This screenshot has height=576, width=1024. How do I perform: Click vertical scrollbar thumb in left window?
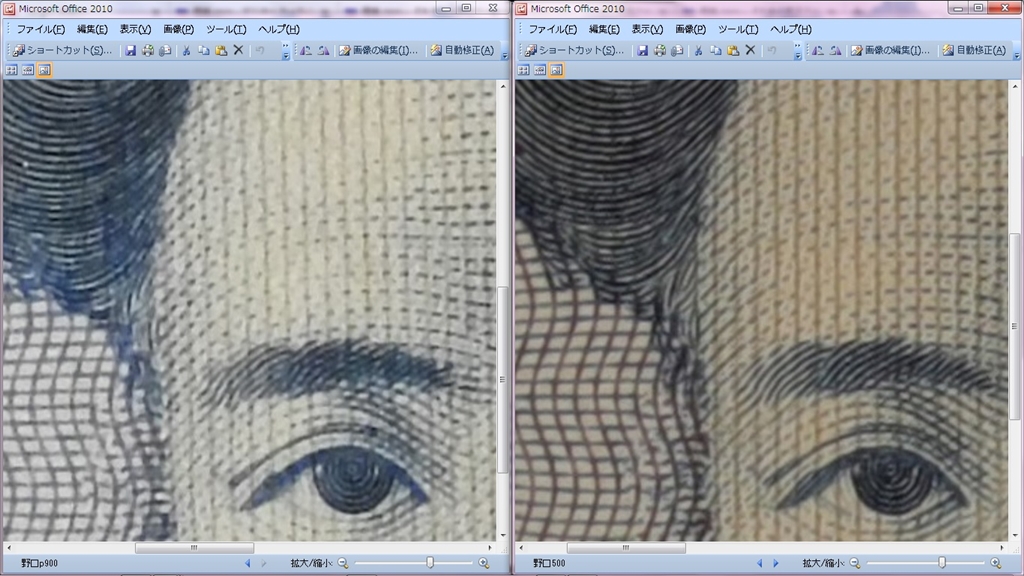pyautogui.click(x=502, y=379)
